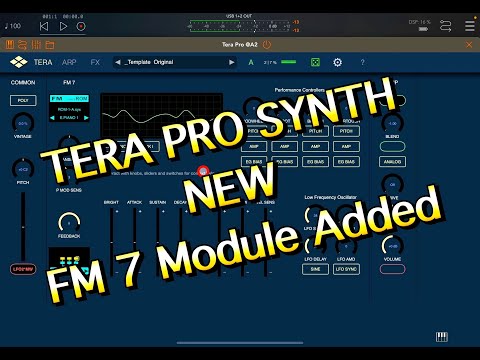
Task: Click the vertical pitch slider in Common
Action: pos(23,227)
